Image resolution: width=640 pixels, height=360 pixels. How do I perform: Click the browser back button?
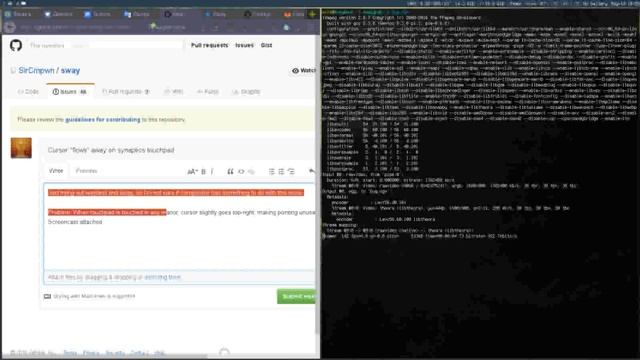[x=10, y=27]
